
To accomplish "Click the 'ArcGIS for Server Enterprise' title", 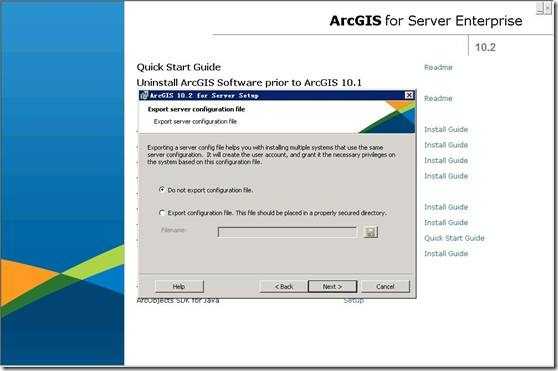I will click(x=426, y=21).
